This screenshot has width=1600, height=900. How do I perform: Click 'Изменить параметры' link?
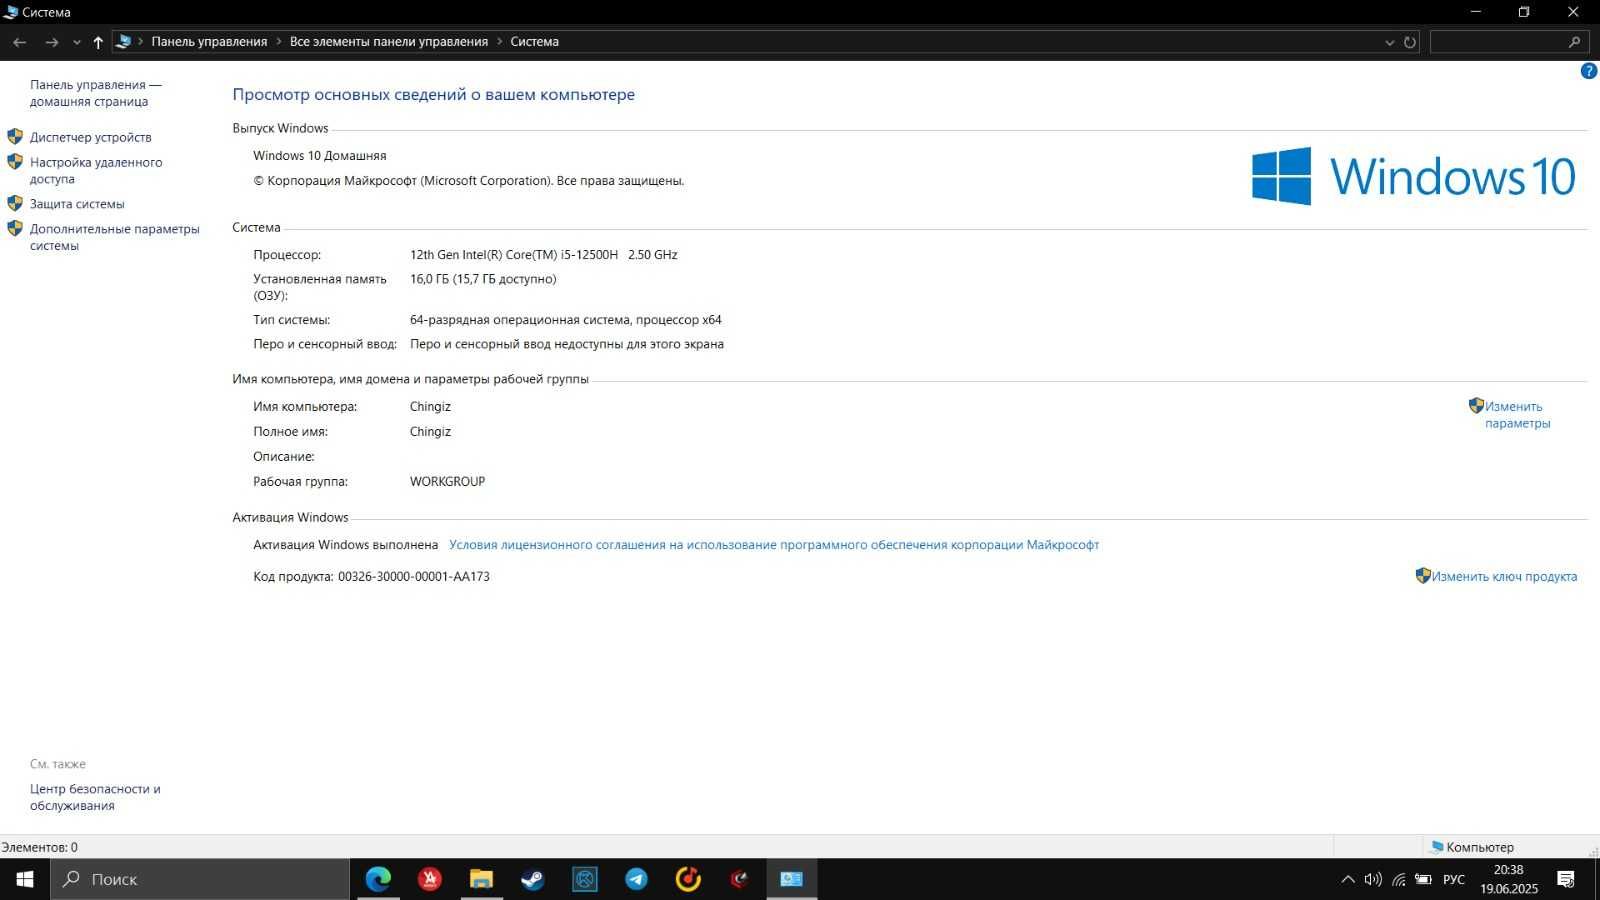(x=1517, y=415)
